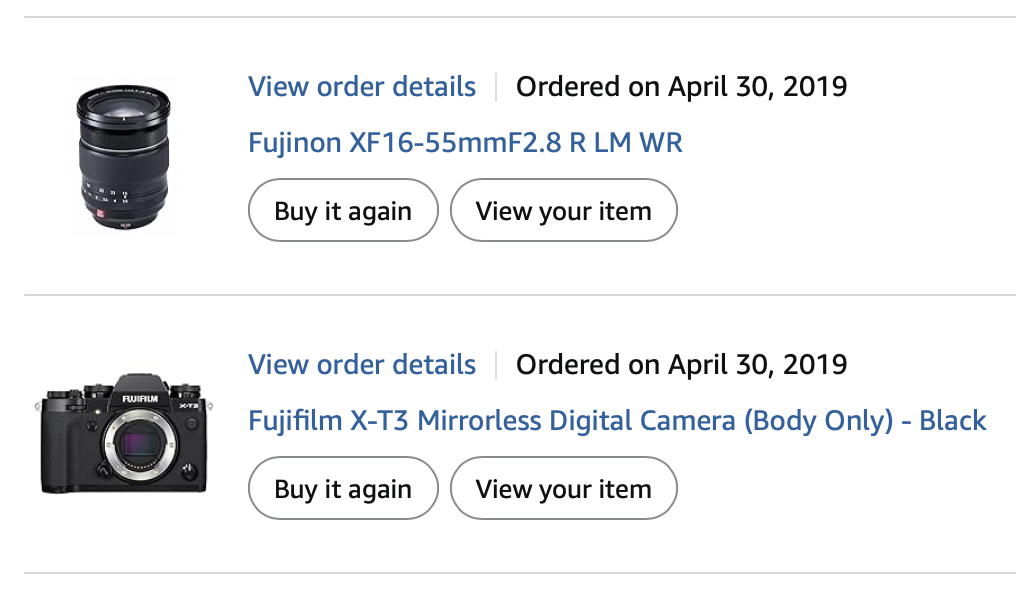Open Fujifilm X-T3 Mirrorless Digital Camera link
Viewport: 1016px width, 598px height.
[617, 421]
